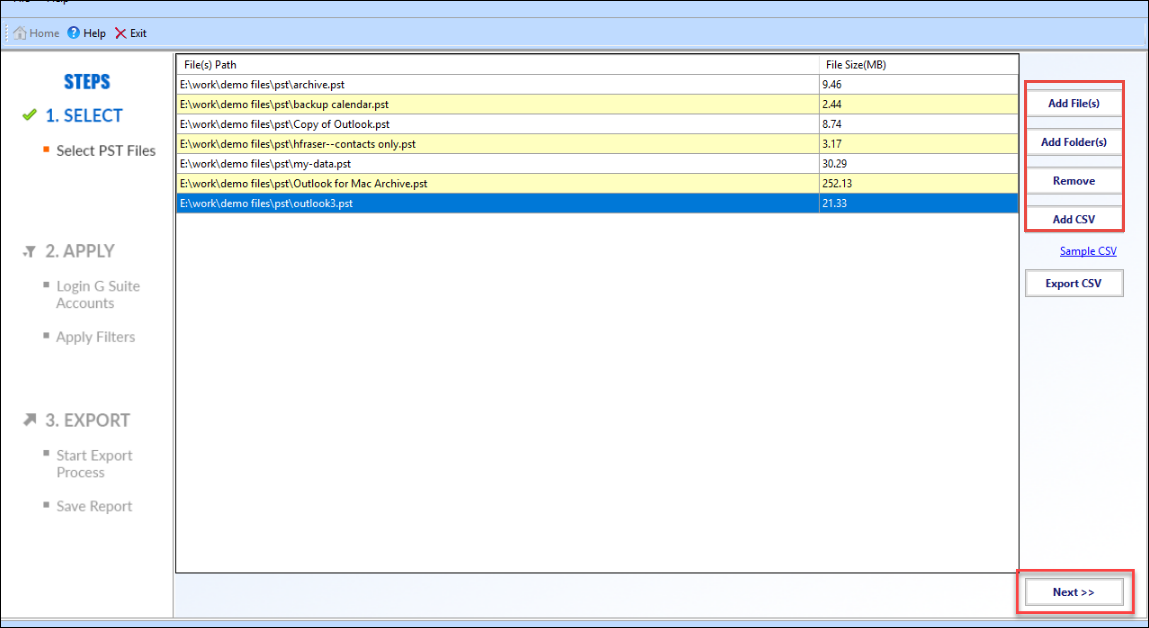This screenshot has width=1149, height=628.
Task: Open the Home toolbar item
Action: (37, 33)
